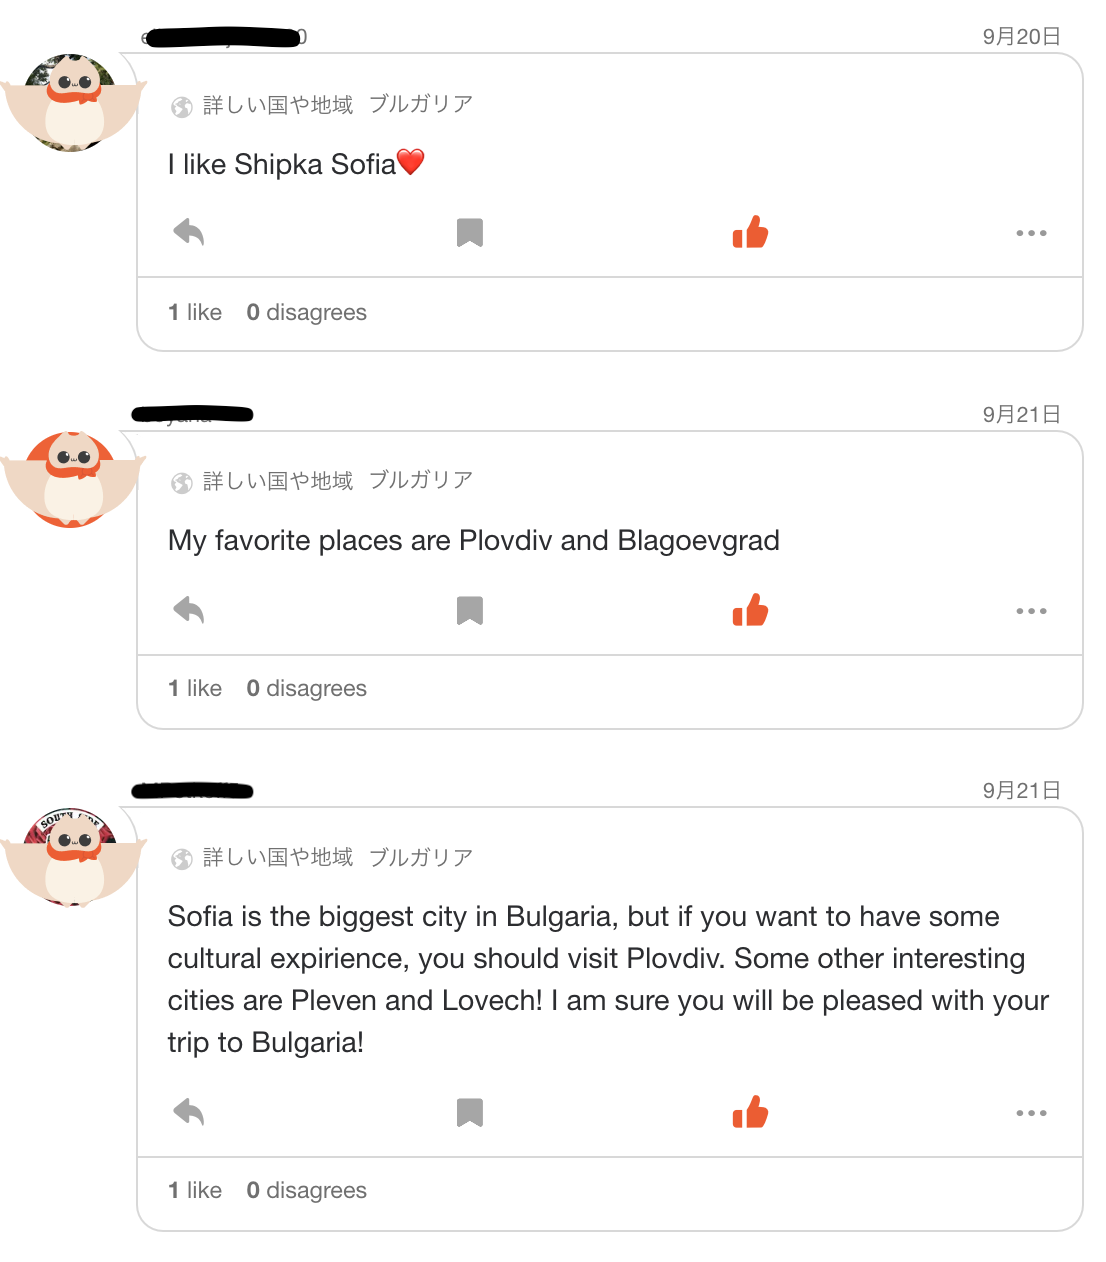
Task: Toggle like on Pleven and Lovech answer
Action: coord(750,1112)
